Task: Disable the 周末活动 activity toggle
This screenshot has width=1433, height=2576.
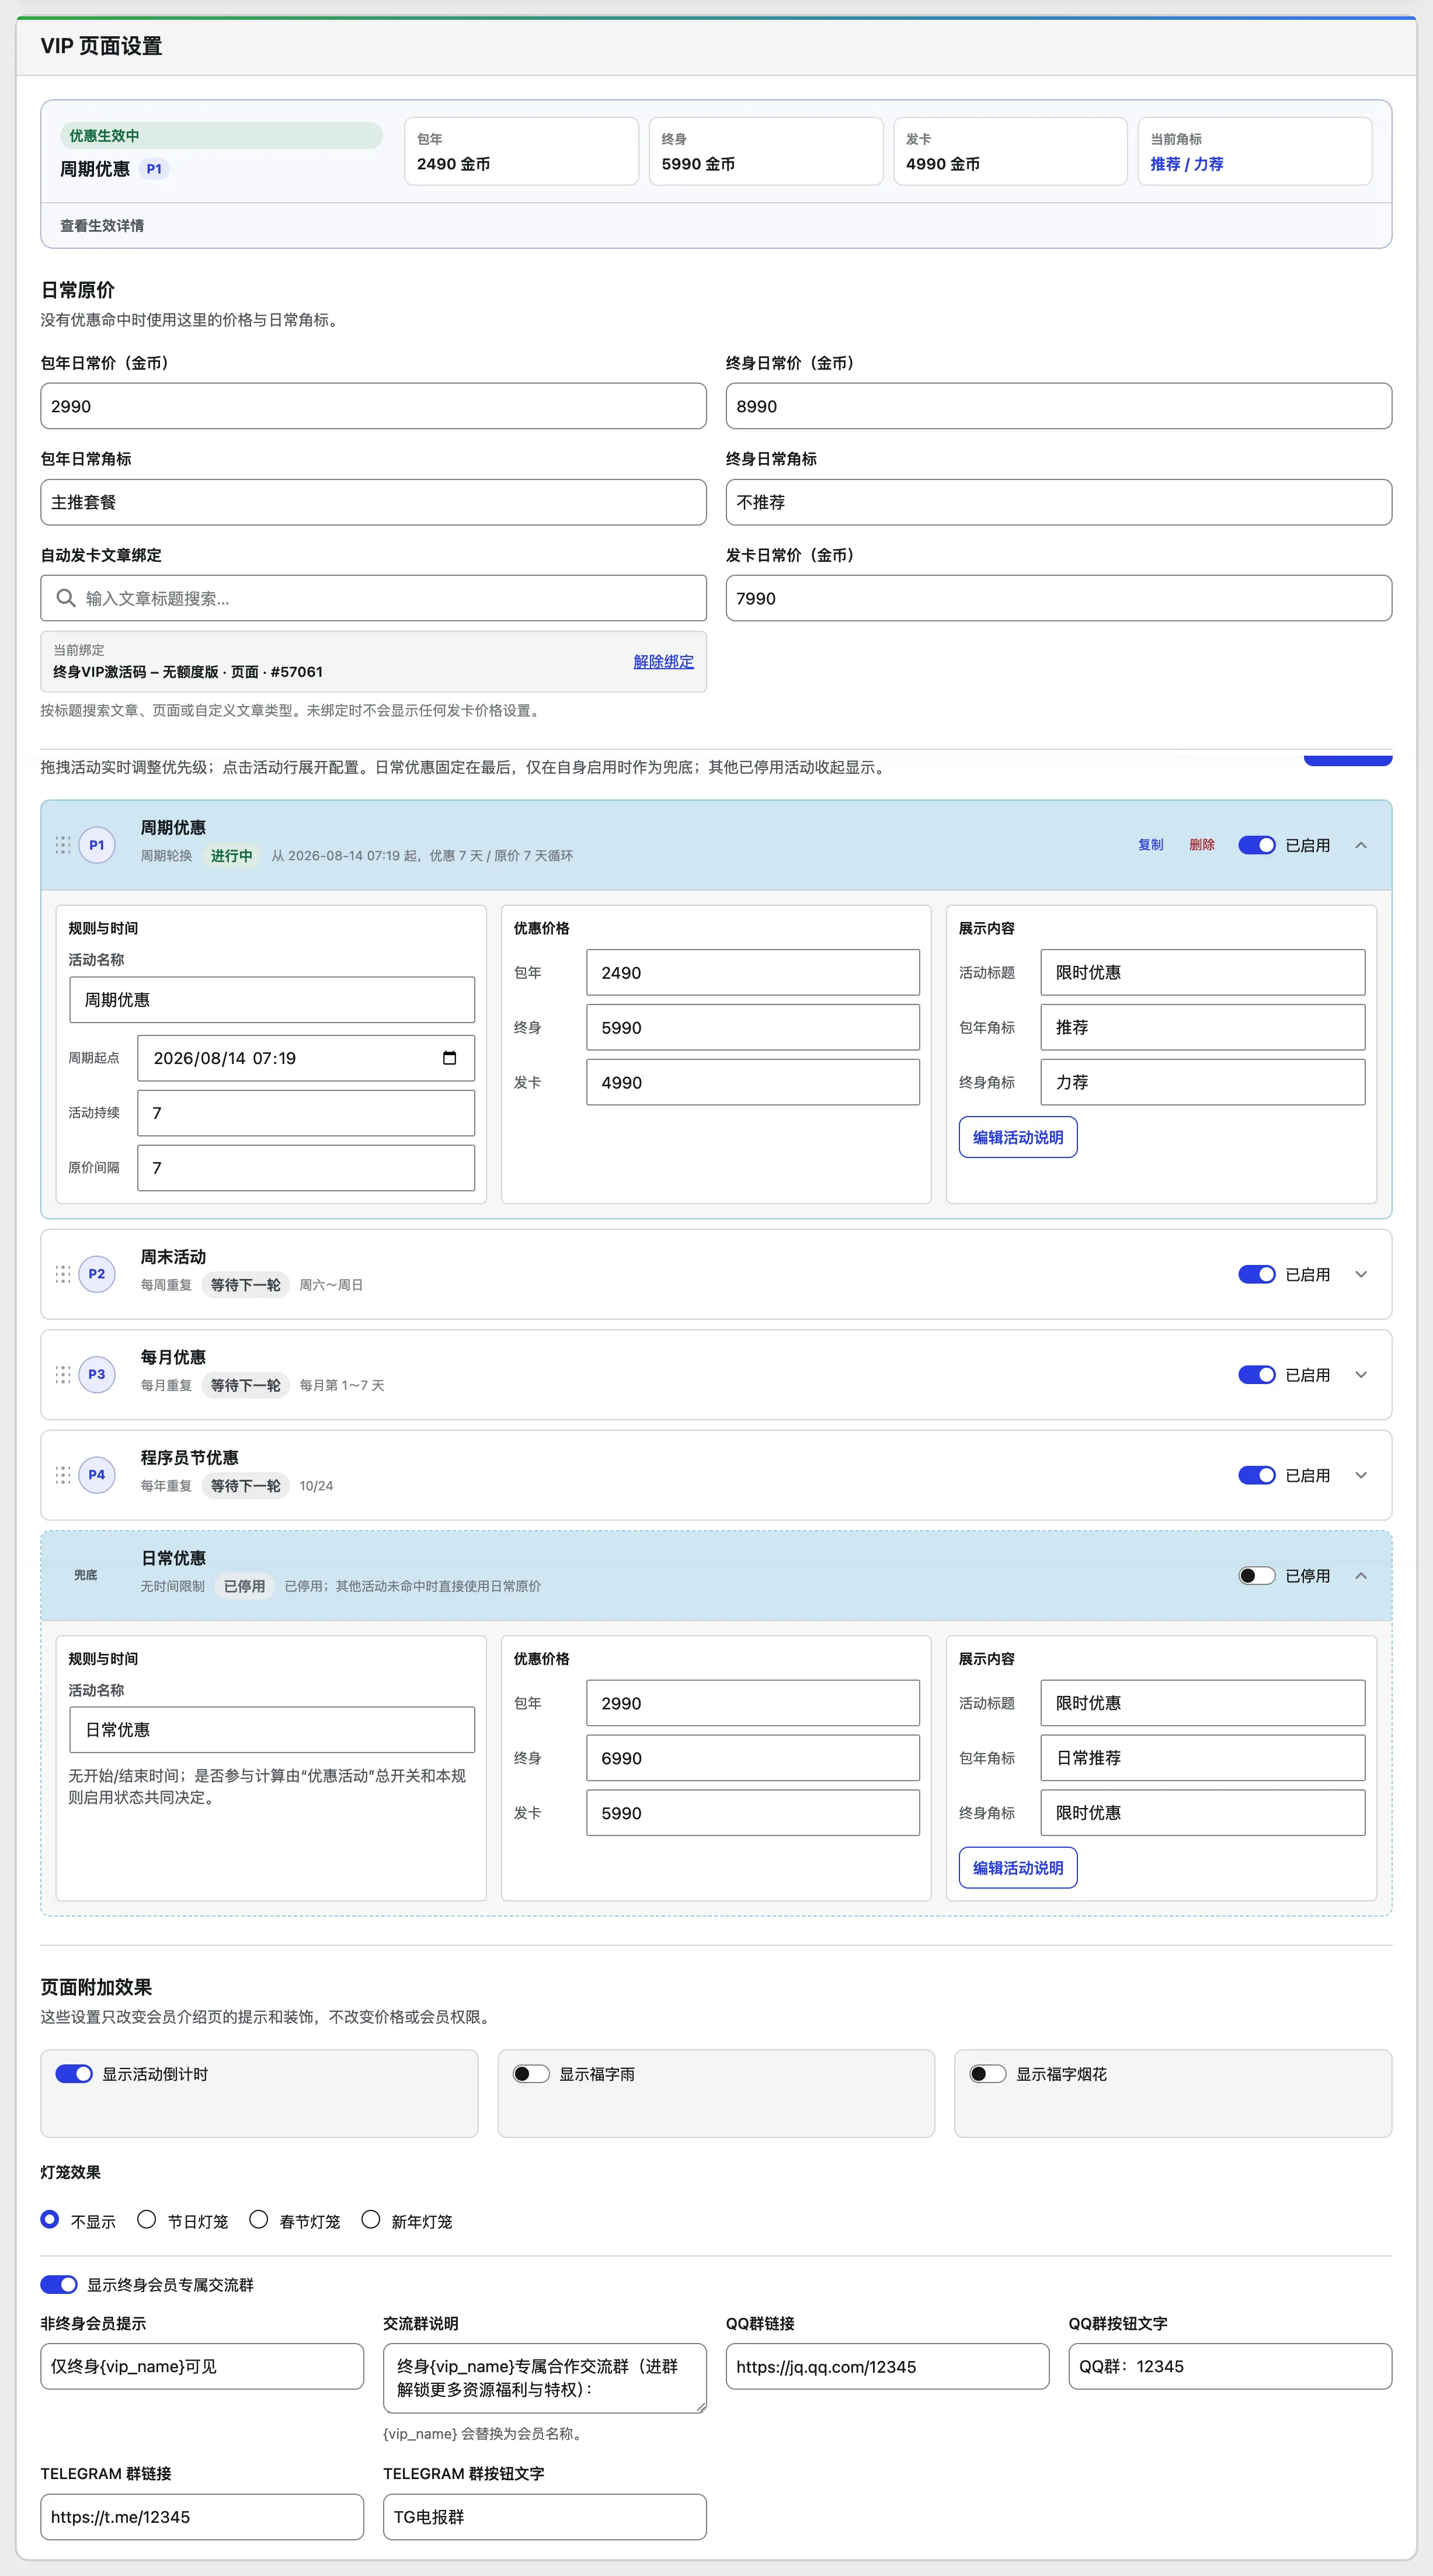Action: pos(1256,1274)
